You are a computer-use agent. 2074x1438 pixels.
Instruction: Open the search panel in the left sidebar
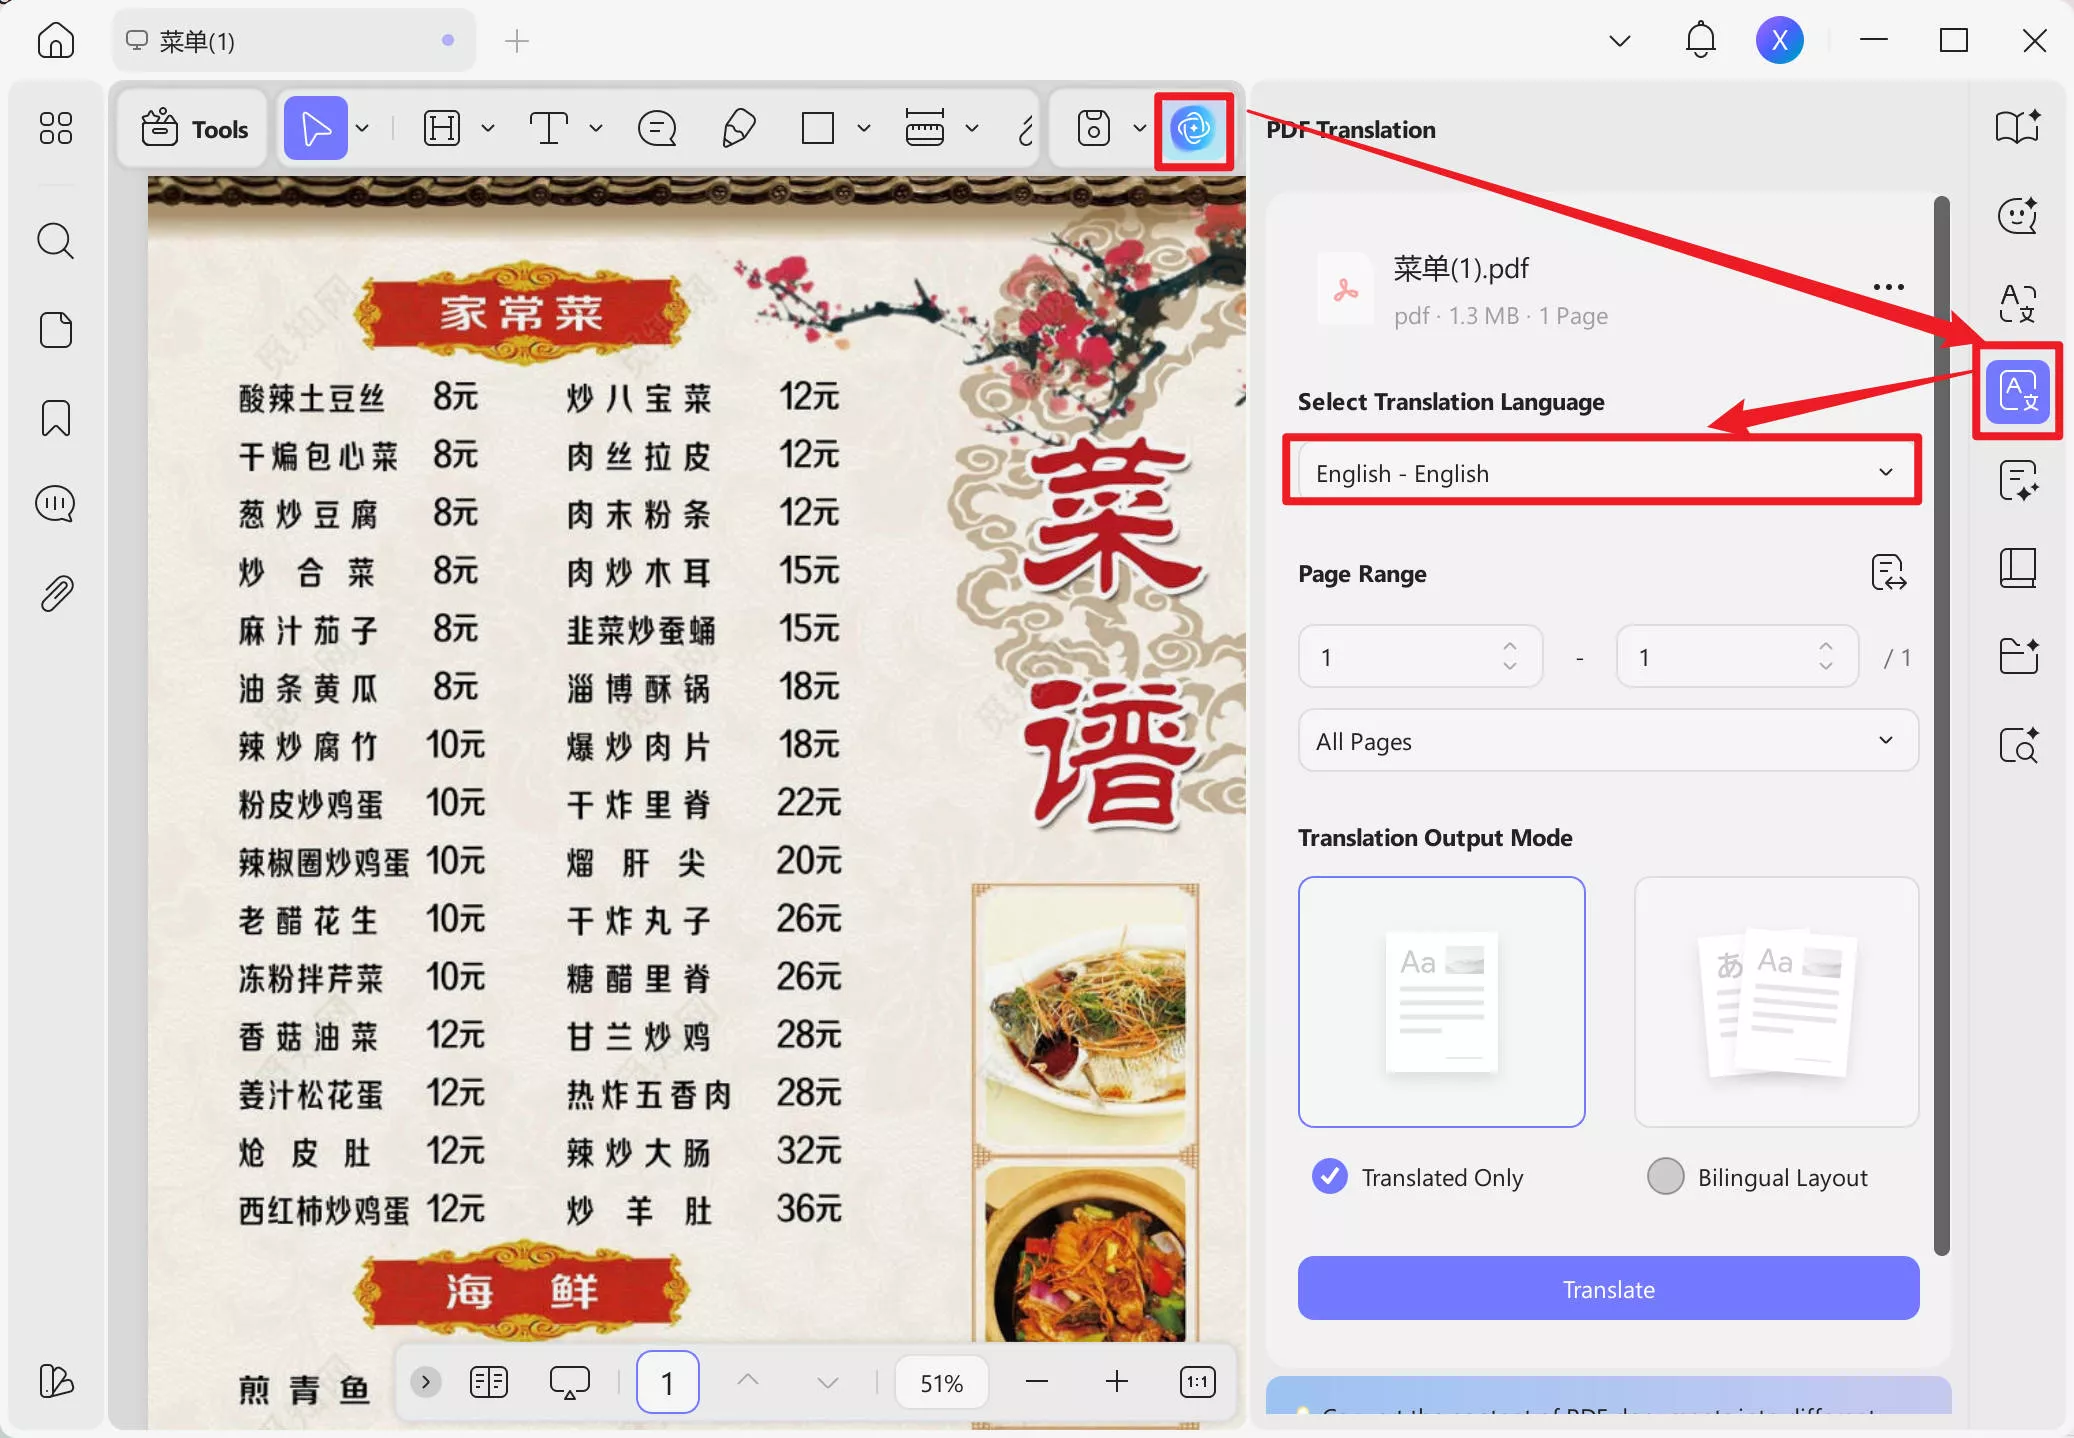pyautogui.click(x=55, y=240)
